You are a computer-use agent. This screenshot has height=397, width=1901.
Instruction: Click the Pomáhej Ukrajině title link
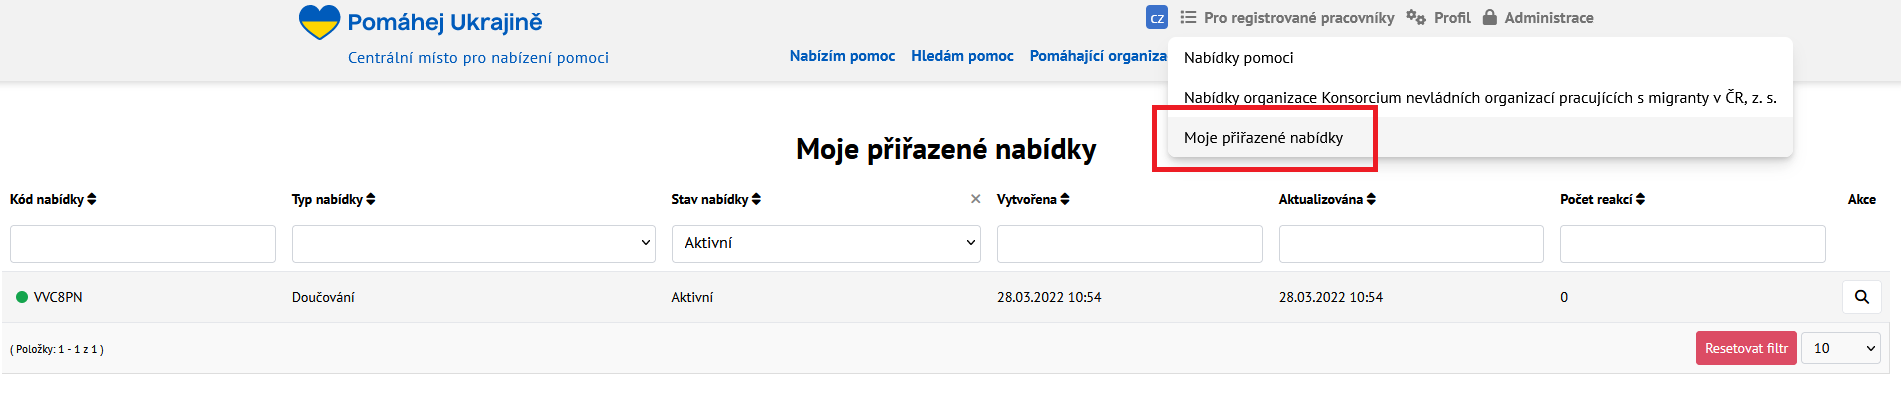445,22
